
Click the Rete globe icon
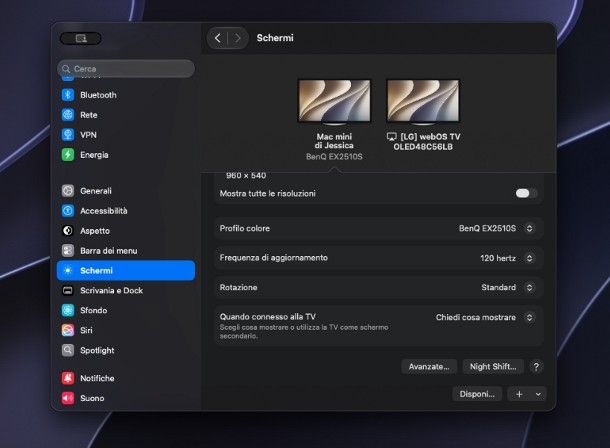pyautogui.click(x=68, y=115)
